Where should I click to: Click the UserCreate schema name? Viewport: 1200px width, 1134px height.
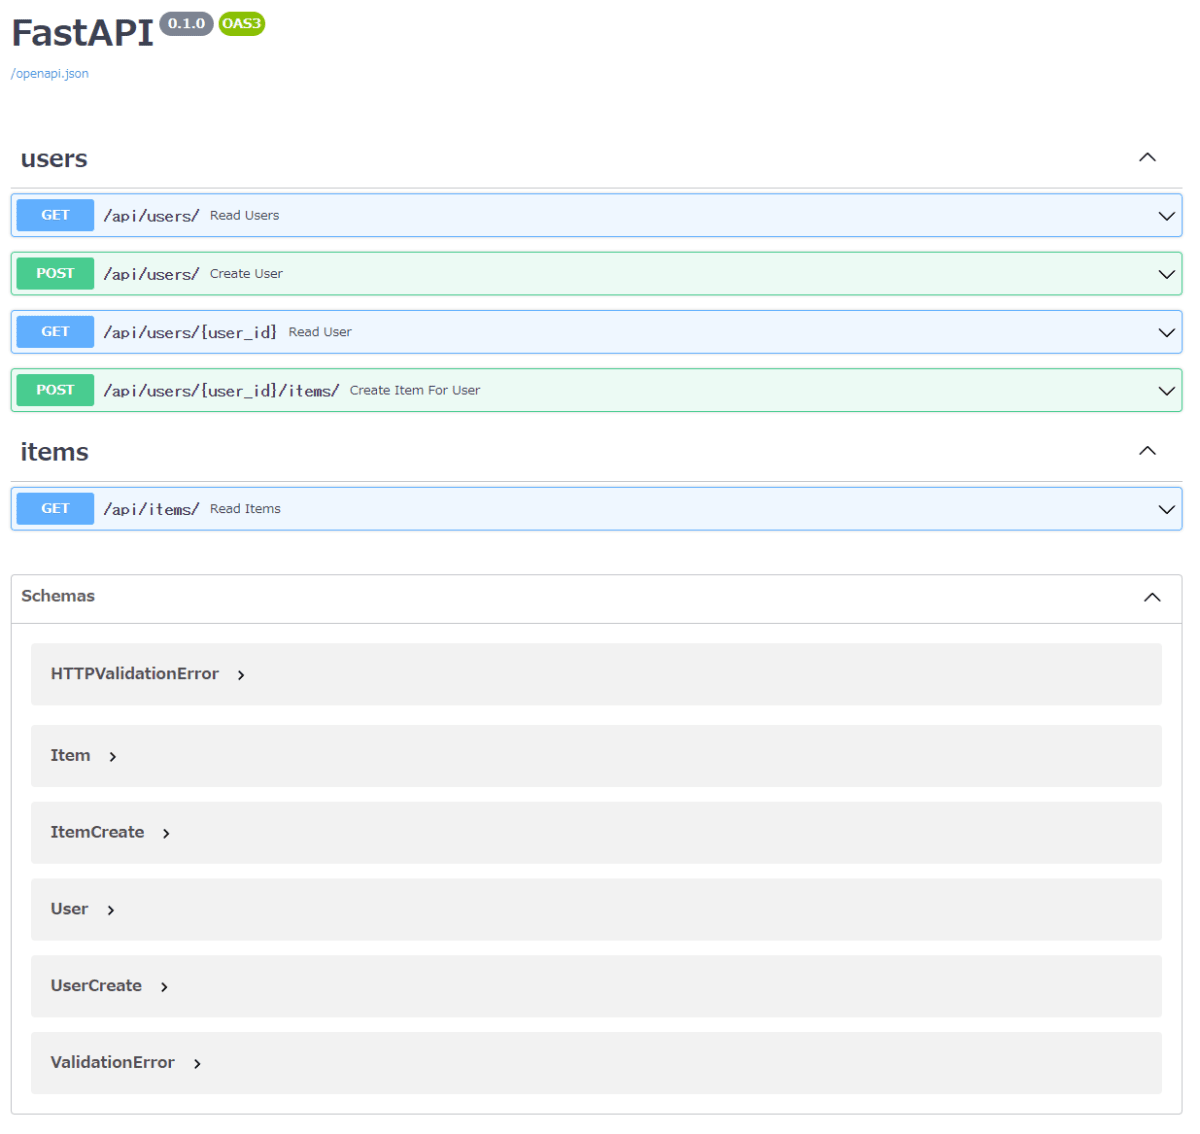(96, 986)
